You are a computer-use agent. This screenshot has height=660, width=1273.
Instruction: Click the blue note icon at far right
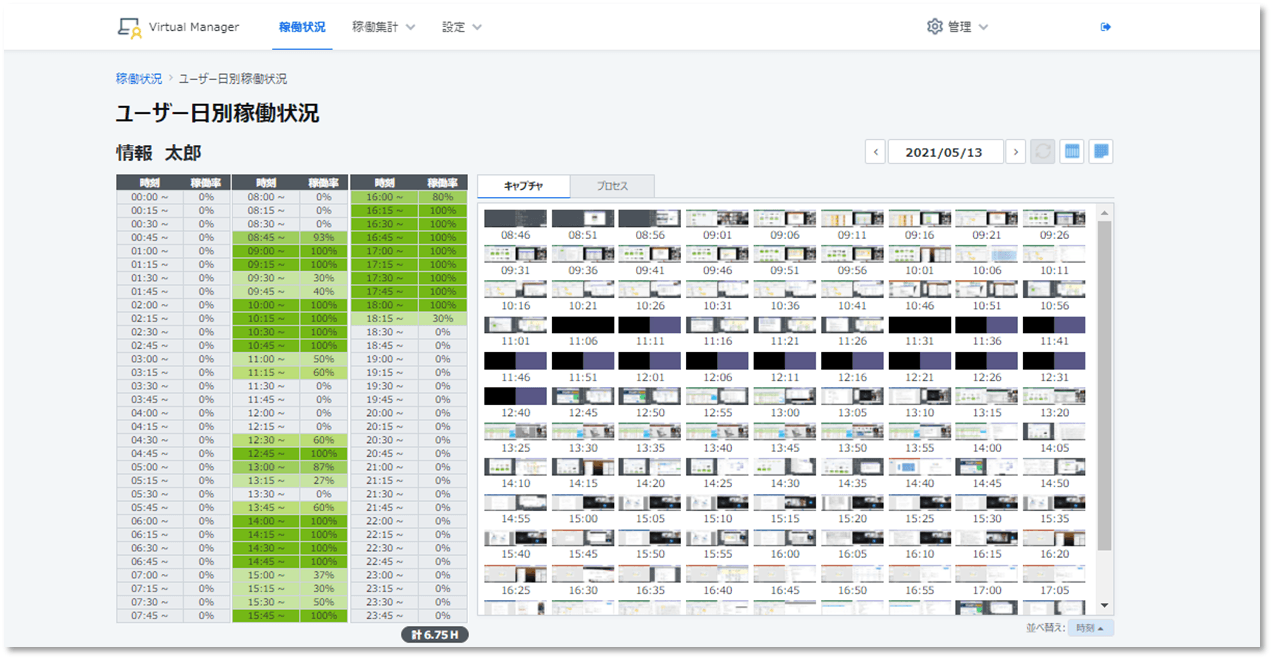[1100, 152]
